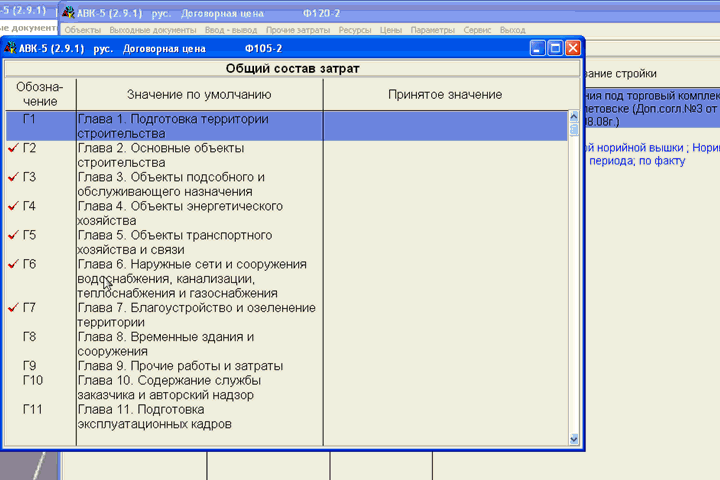The image size is (720, 480).
Task: Click the АВК-5 icon in Ф120-2 title bar
Action: pos(68,12)
